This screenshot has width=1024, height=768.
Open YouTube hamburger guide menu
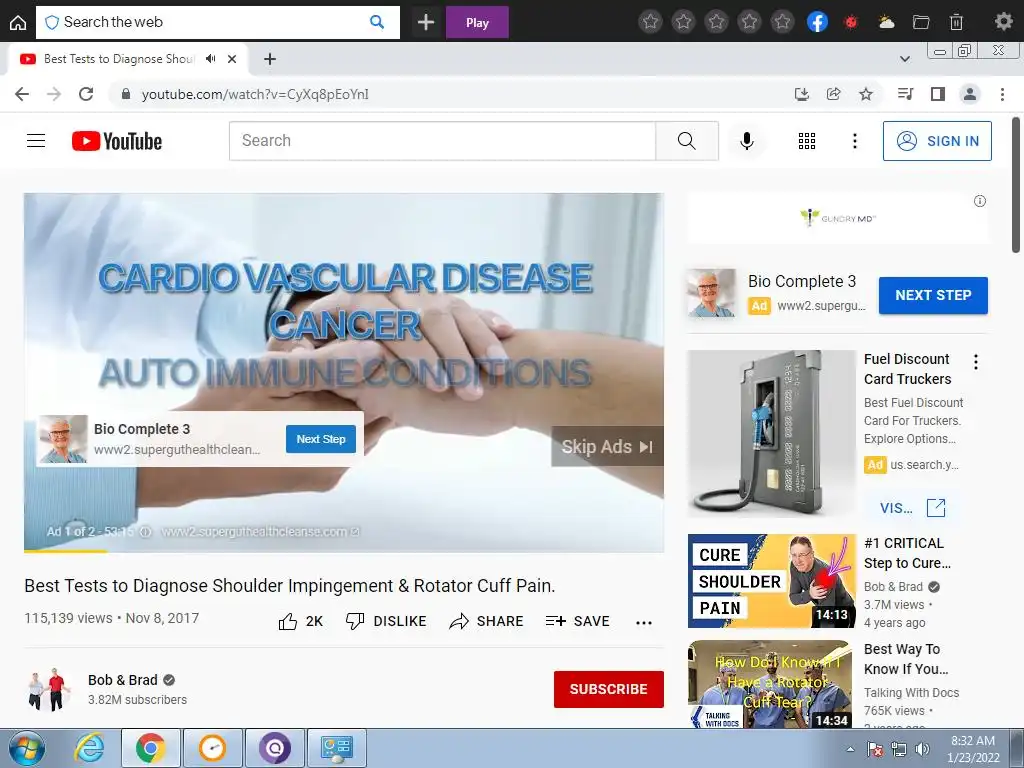click(36, 140)
